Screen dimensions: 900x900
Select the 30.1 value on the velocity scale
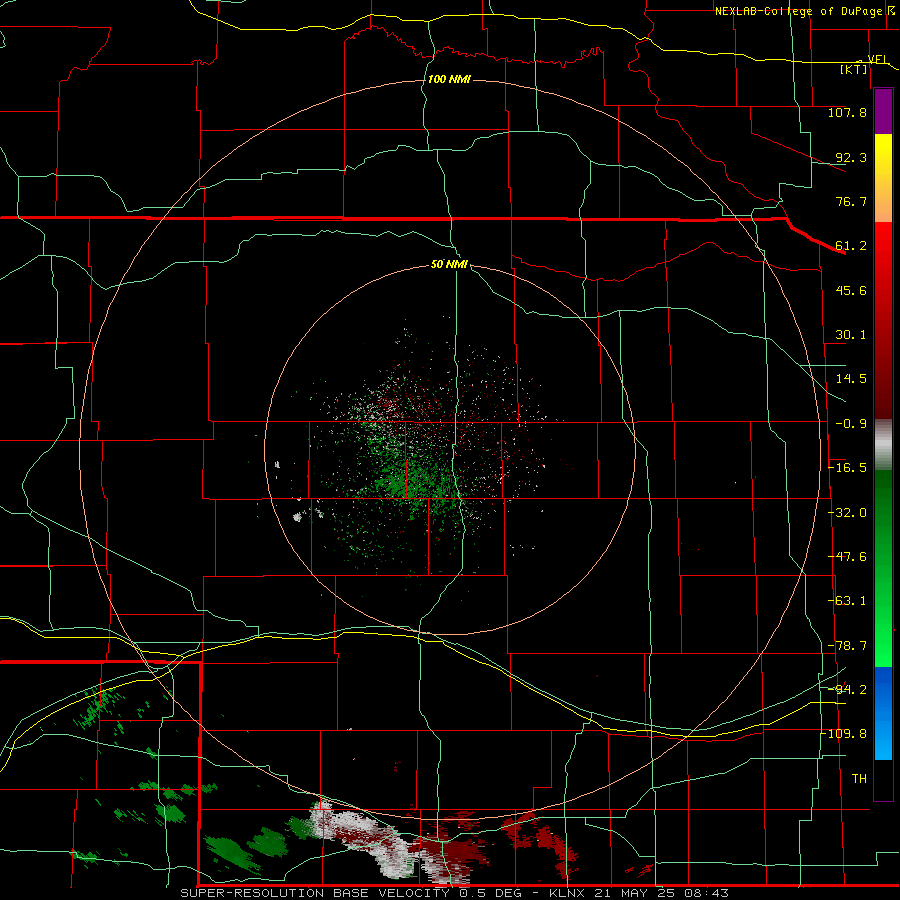(851, 335)
